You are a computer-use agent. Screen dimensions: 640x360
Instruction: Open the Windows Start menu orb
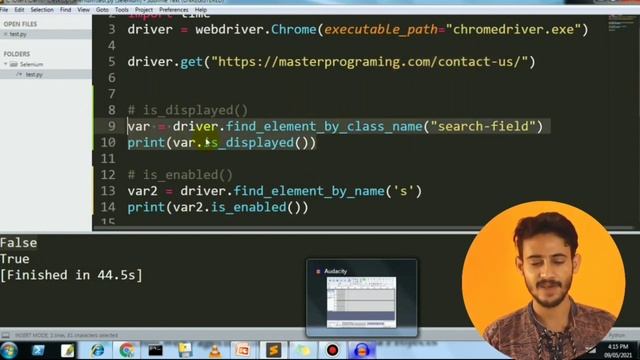[9, 350]
